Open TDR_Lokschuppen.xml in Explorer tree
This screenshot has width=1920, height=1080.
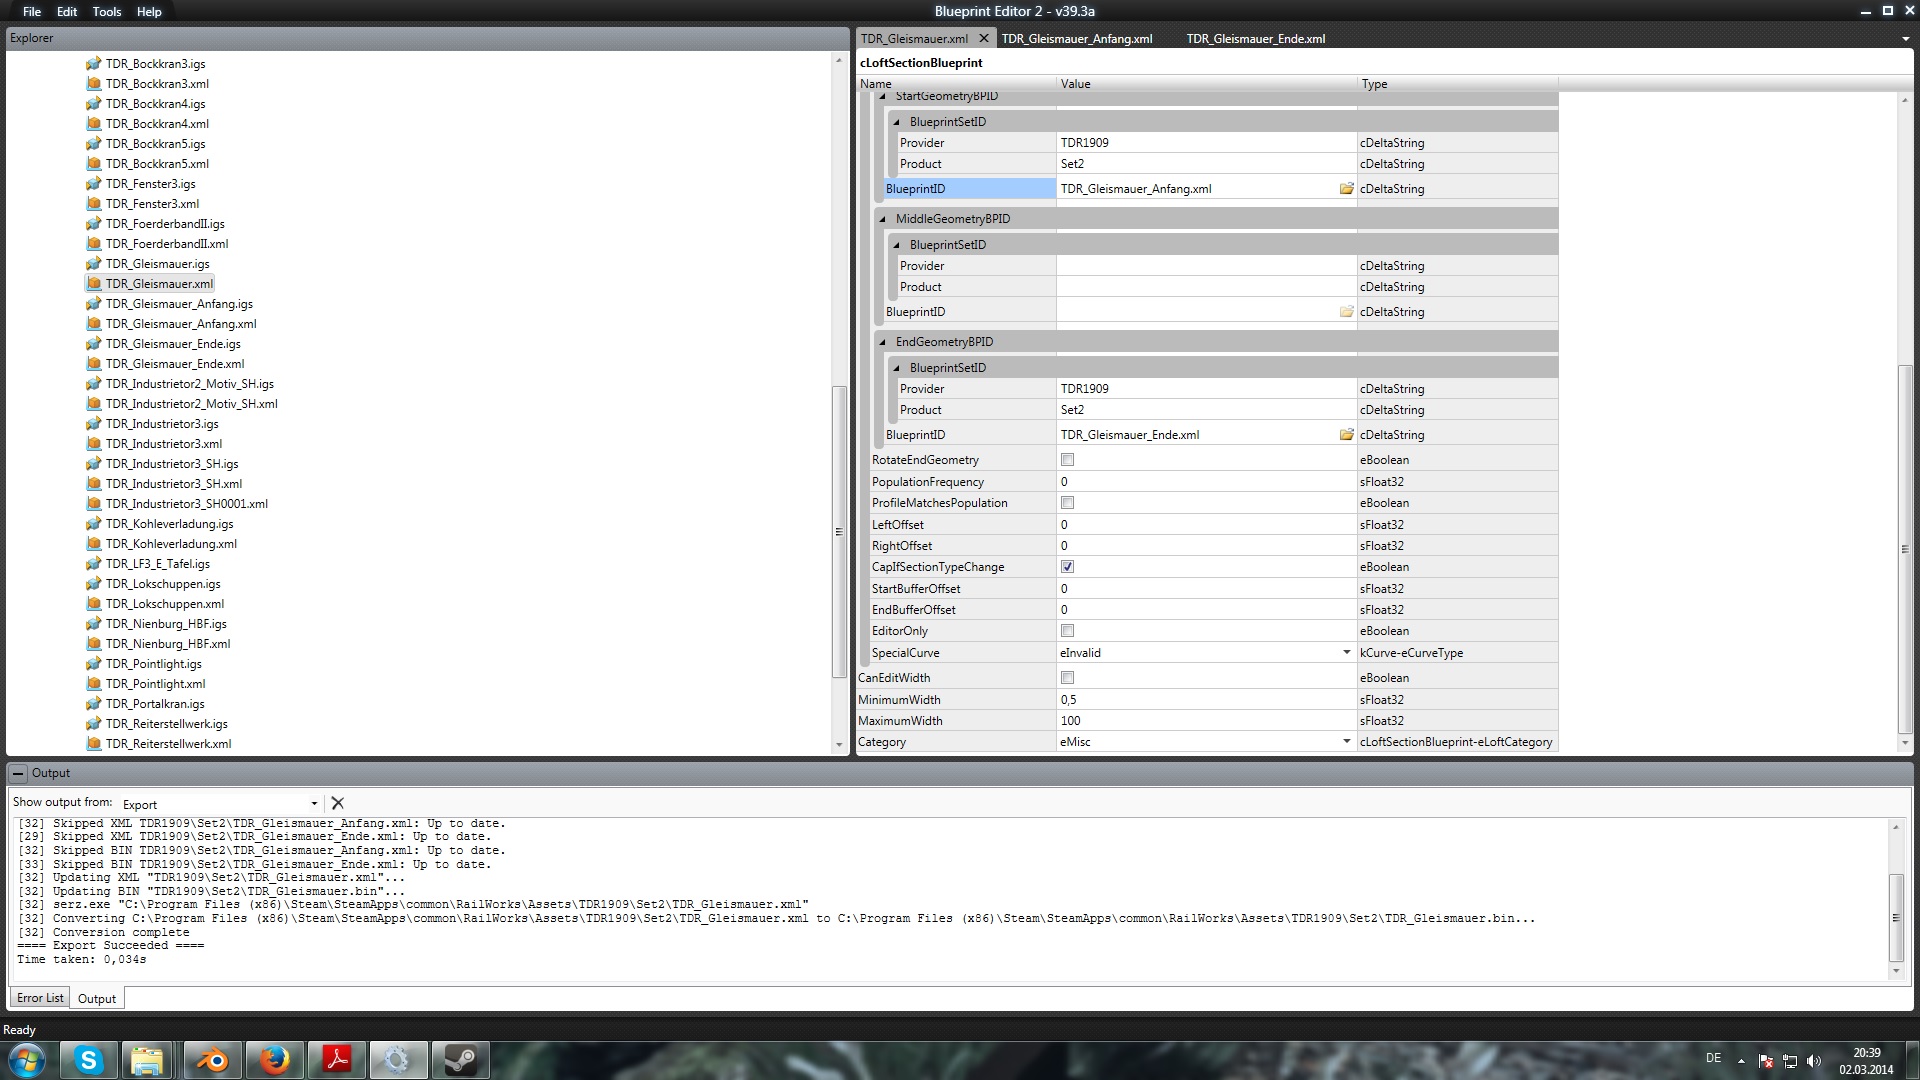click(165, 604)
